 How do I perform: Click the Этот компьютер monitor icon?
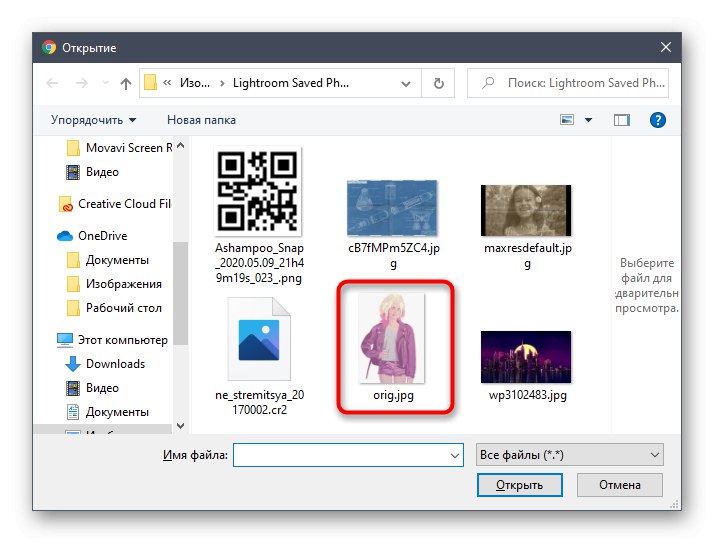(x=65, y=340)
